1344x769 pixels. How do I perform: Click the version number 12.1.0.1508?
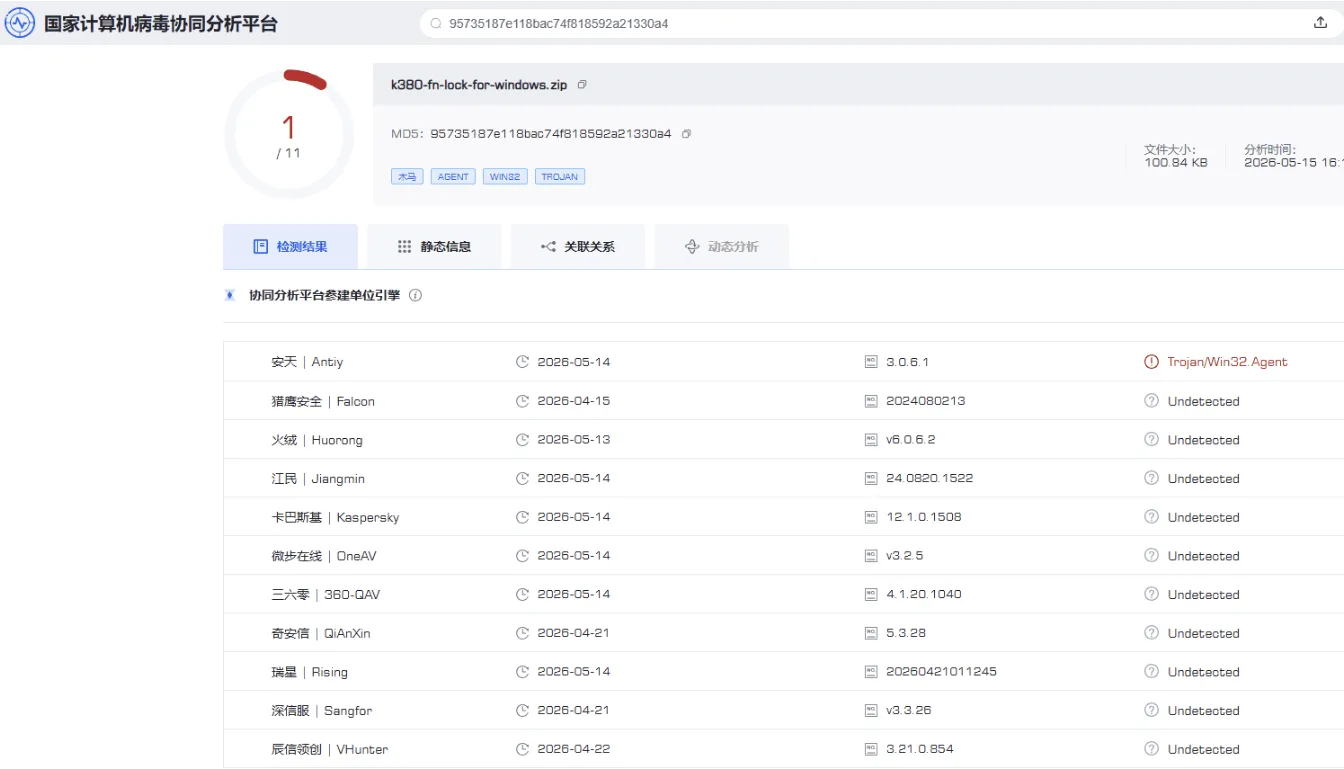pyautogui.click(x=923, y=517)
